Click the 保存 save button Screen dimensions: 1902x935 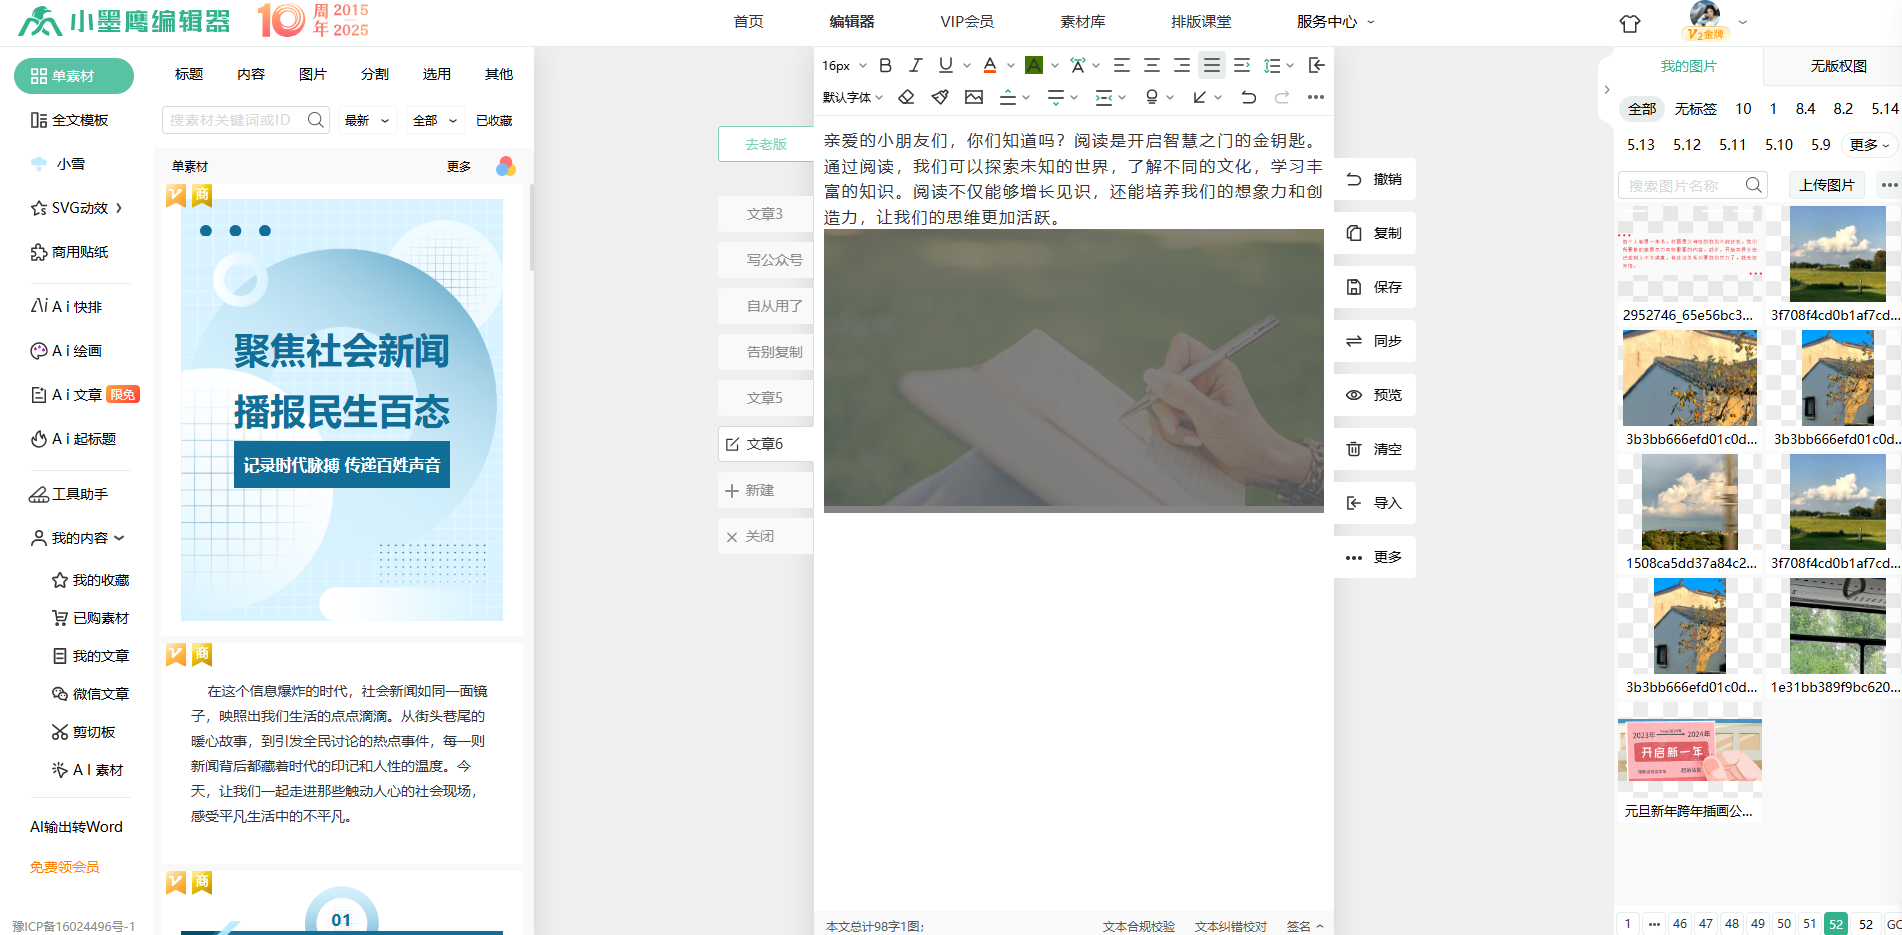pos(1375,287)
